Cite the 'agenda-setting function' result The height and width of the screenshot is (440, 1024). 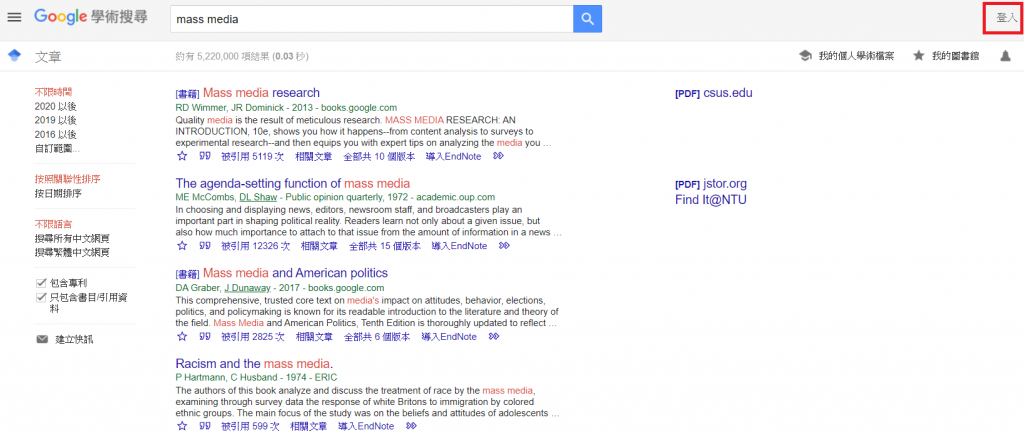(204, 245)
